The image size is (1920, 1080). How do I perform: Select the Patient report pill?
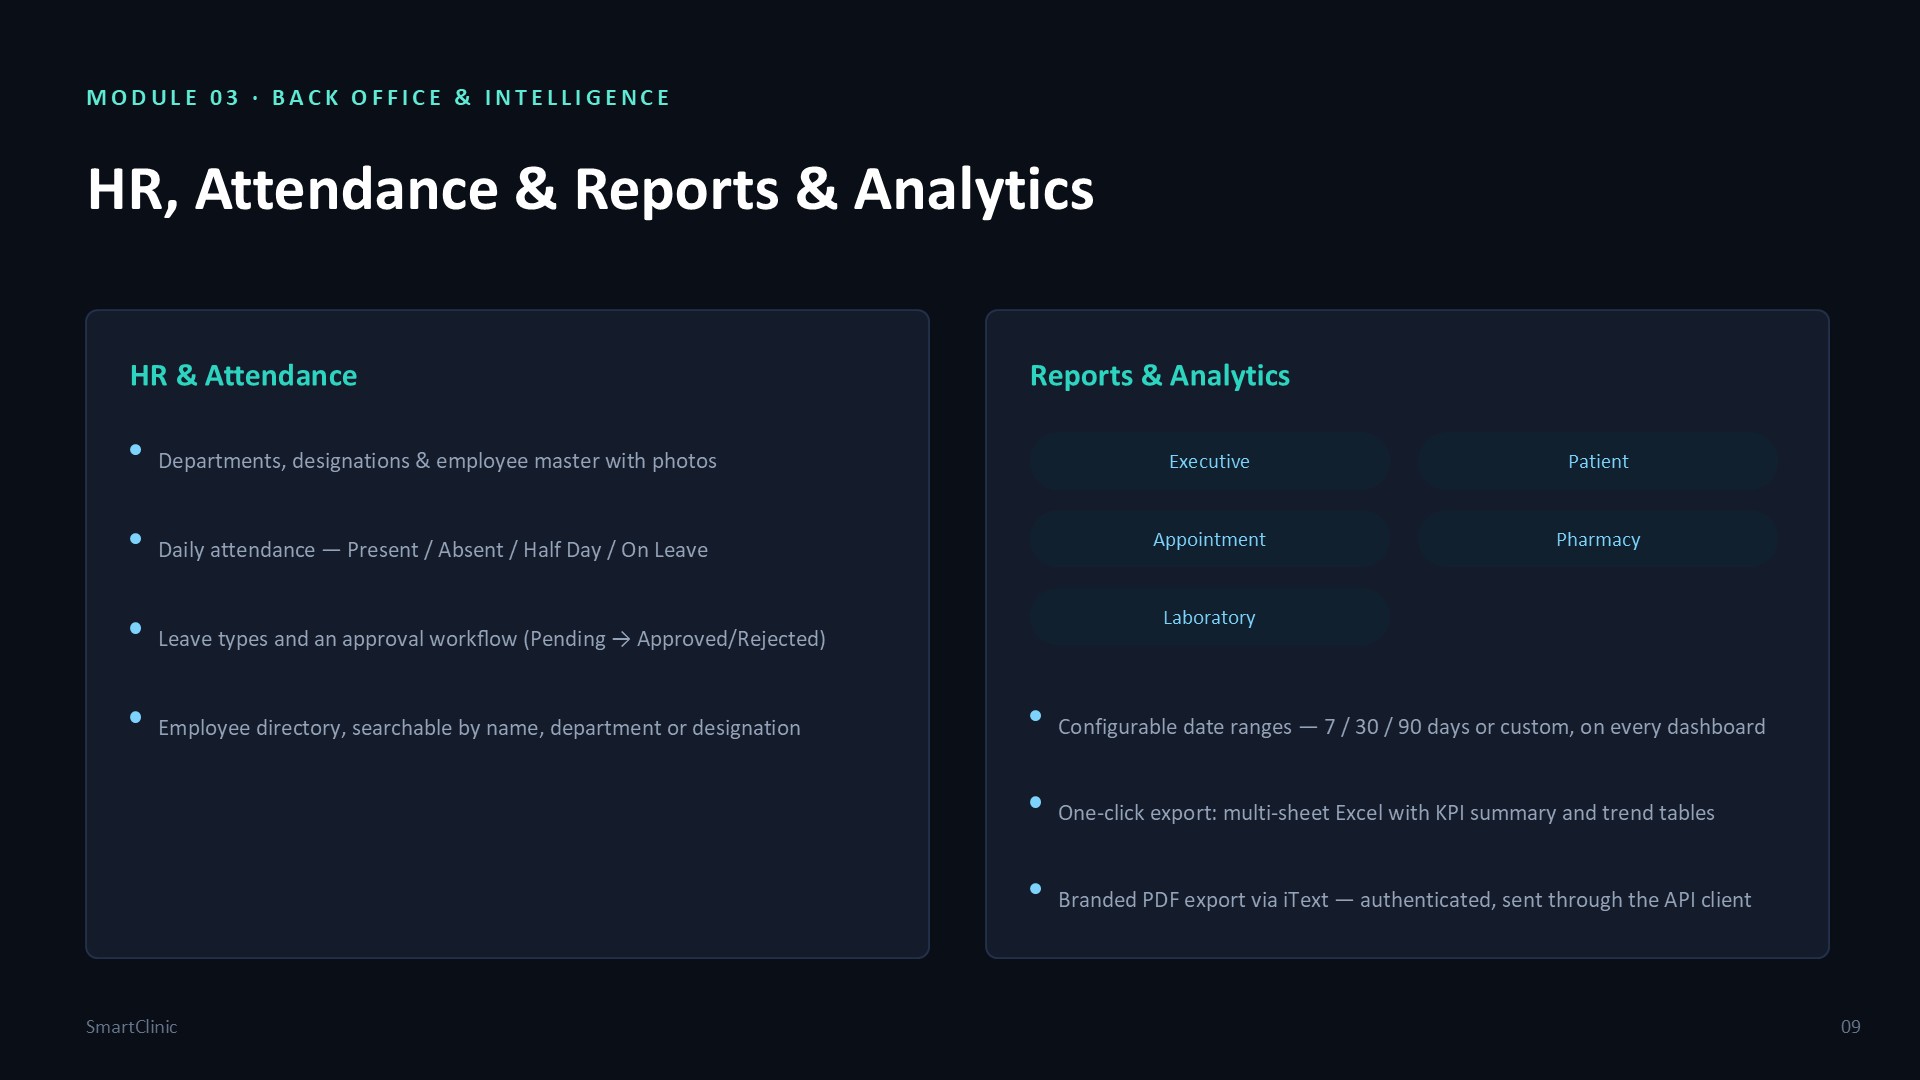click(1597, 461)
